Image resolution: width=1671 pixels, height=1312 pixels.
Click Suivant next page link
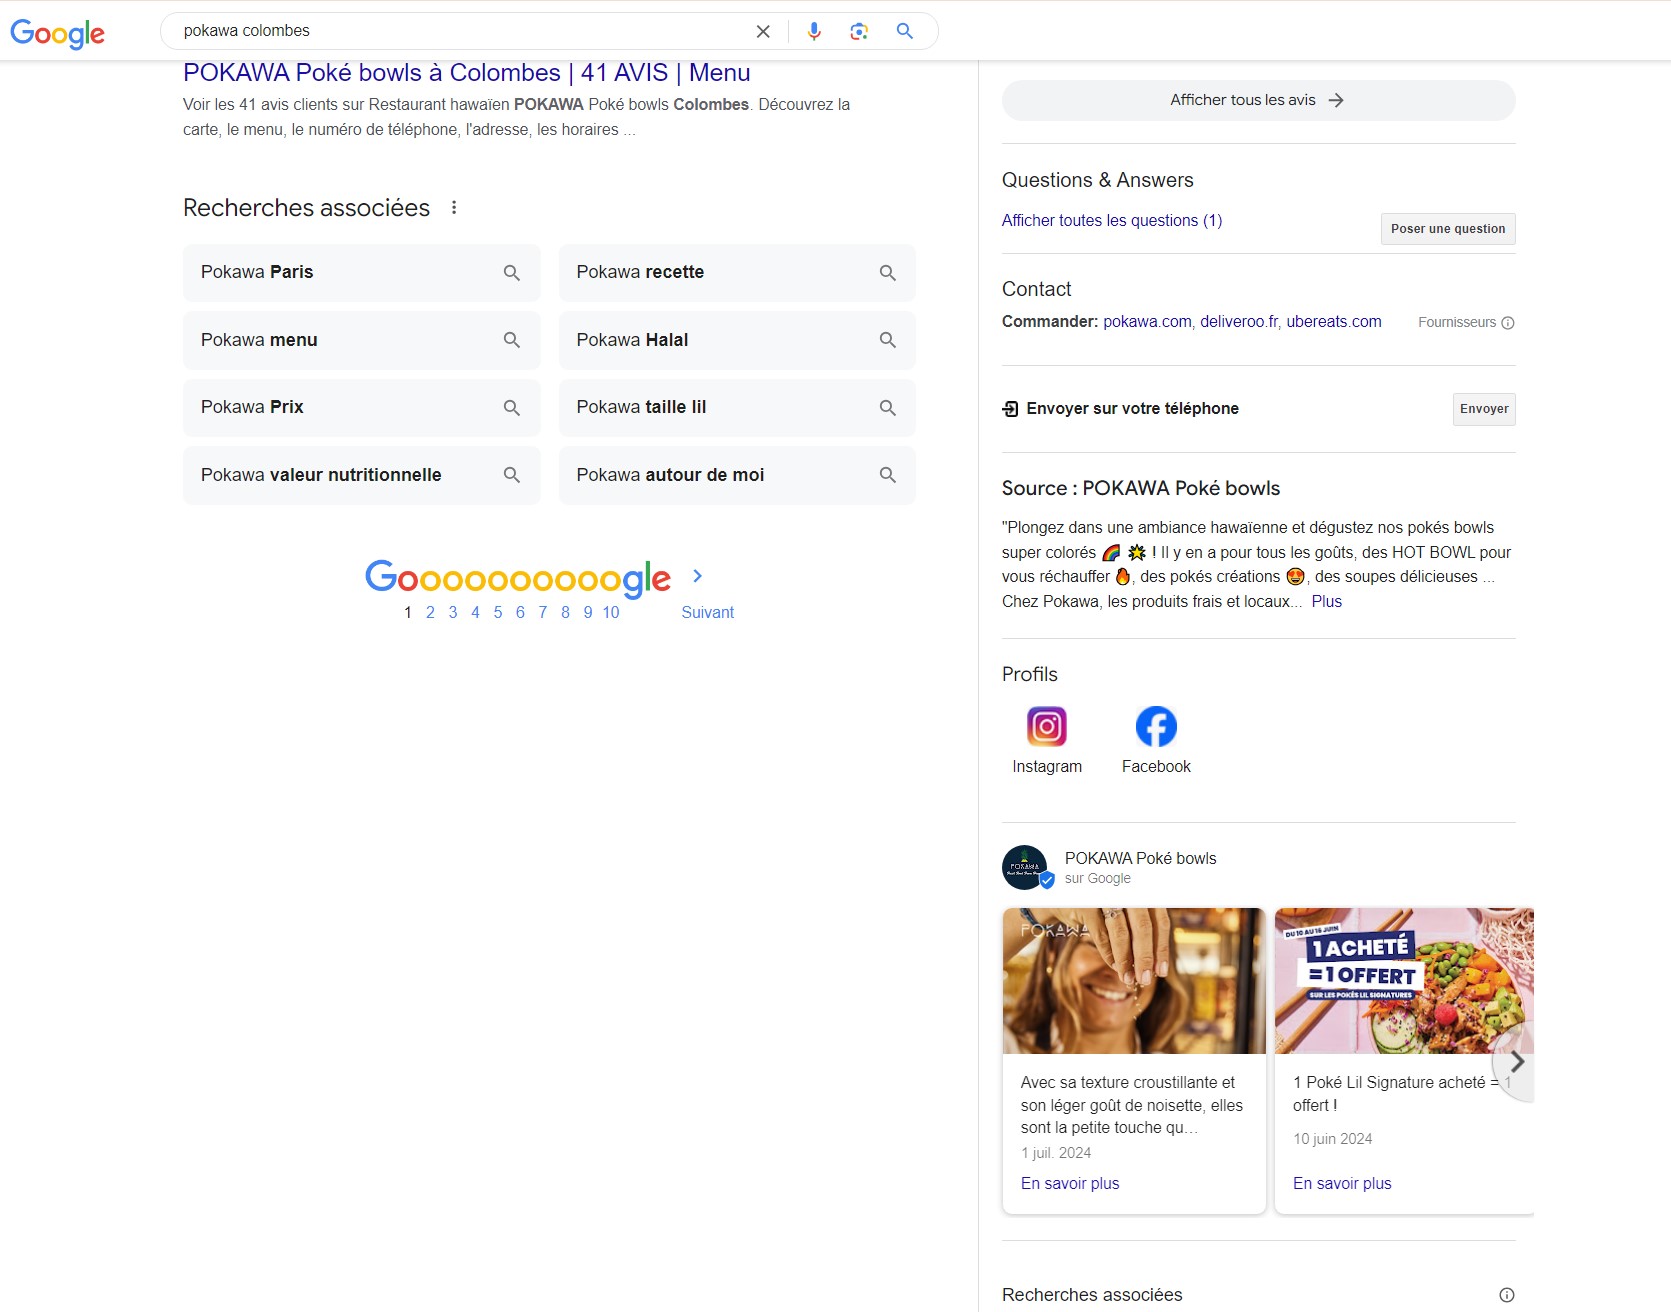pyautogui.click(x=707, y=612)
